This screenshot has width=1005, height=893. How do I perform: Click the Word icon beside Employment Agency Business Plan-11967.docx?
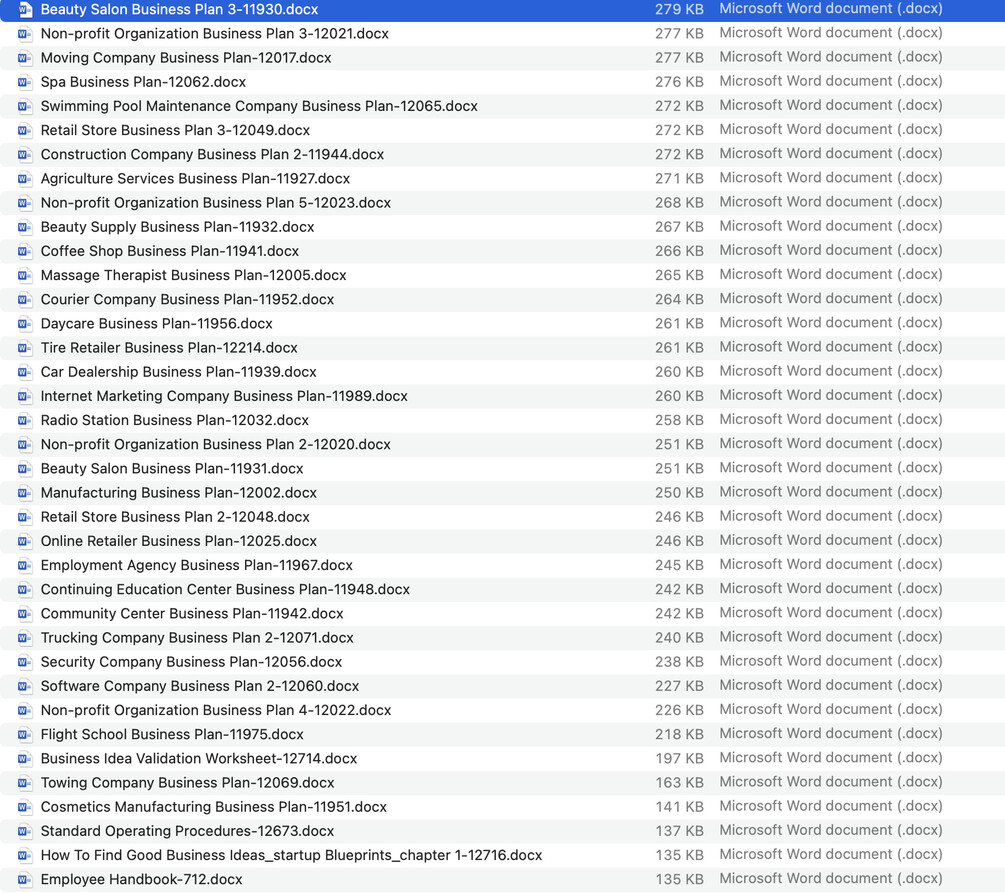(25, 565)
